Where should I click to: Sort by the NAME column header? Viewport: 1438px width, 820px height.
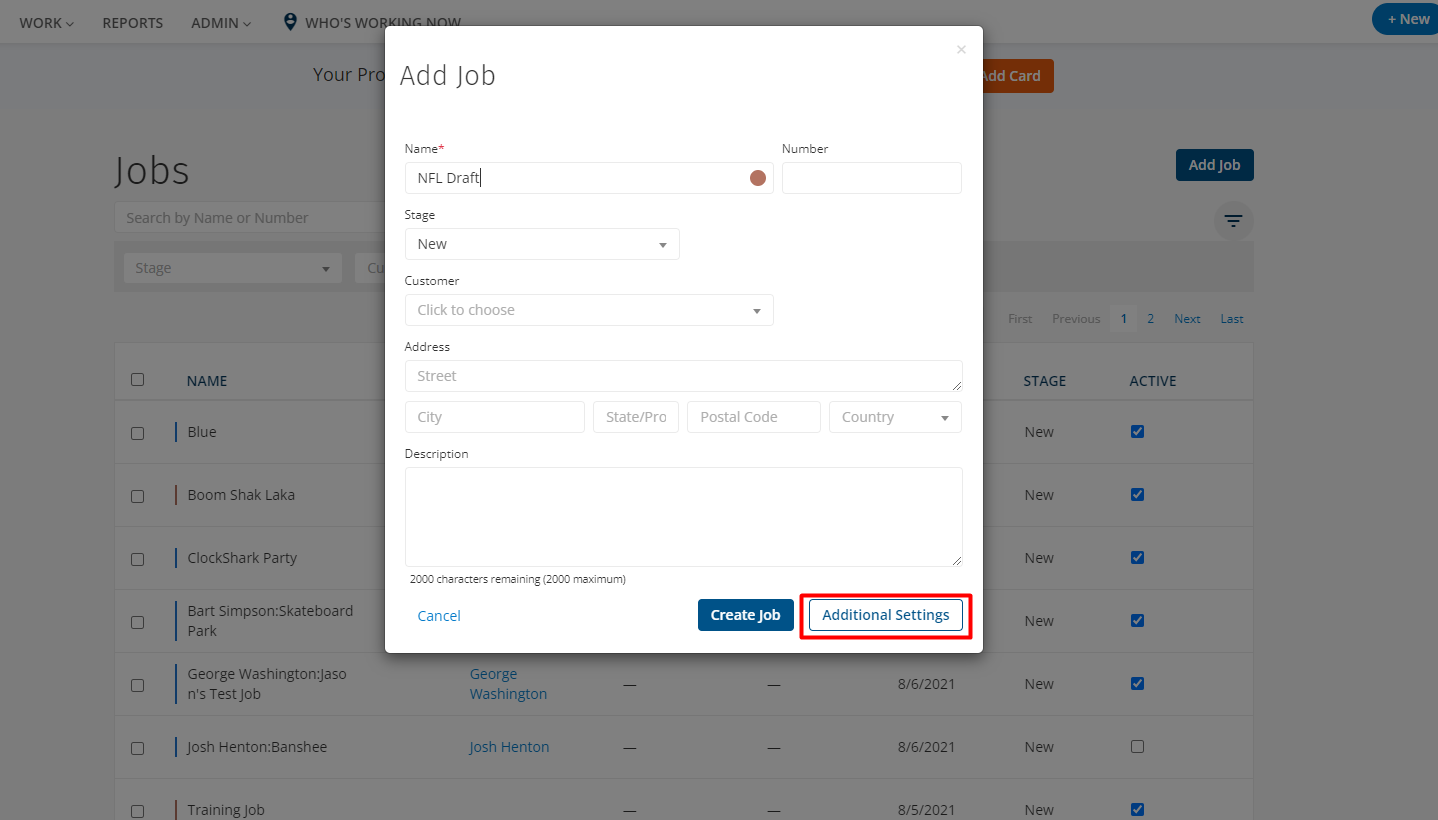[x=207, y=381]
